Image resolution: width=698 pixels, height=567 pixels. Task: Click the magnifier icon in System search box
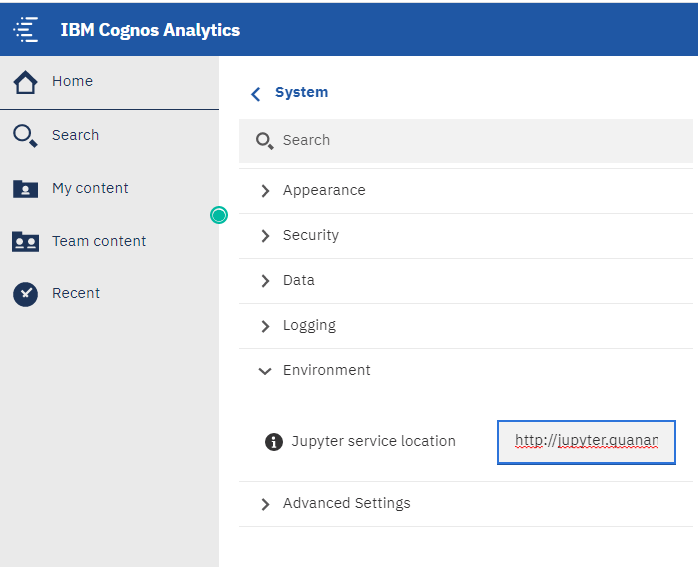[x=264, y=141]
